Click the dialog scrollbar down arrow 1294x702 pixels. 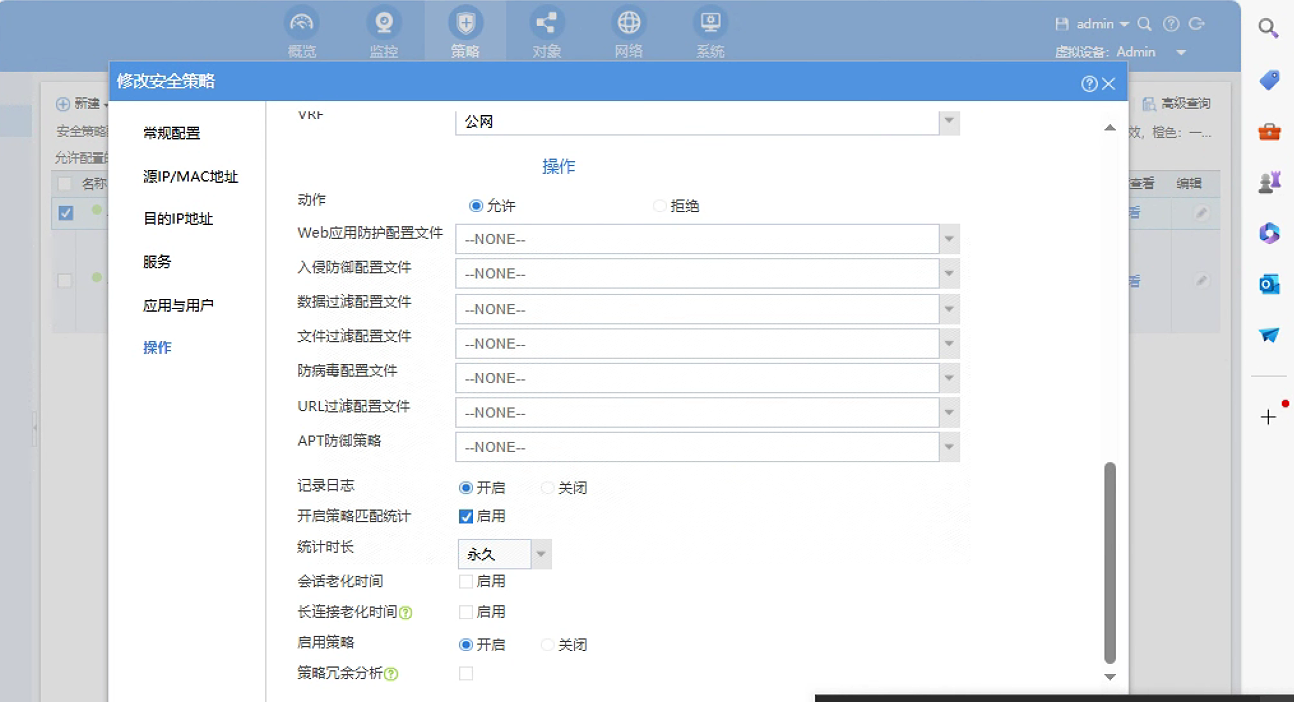[1109, 677]
